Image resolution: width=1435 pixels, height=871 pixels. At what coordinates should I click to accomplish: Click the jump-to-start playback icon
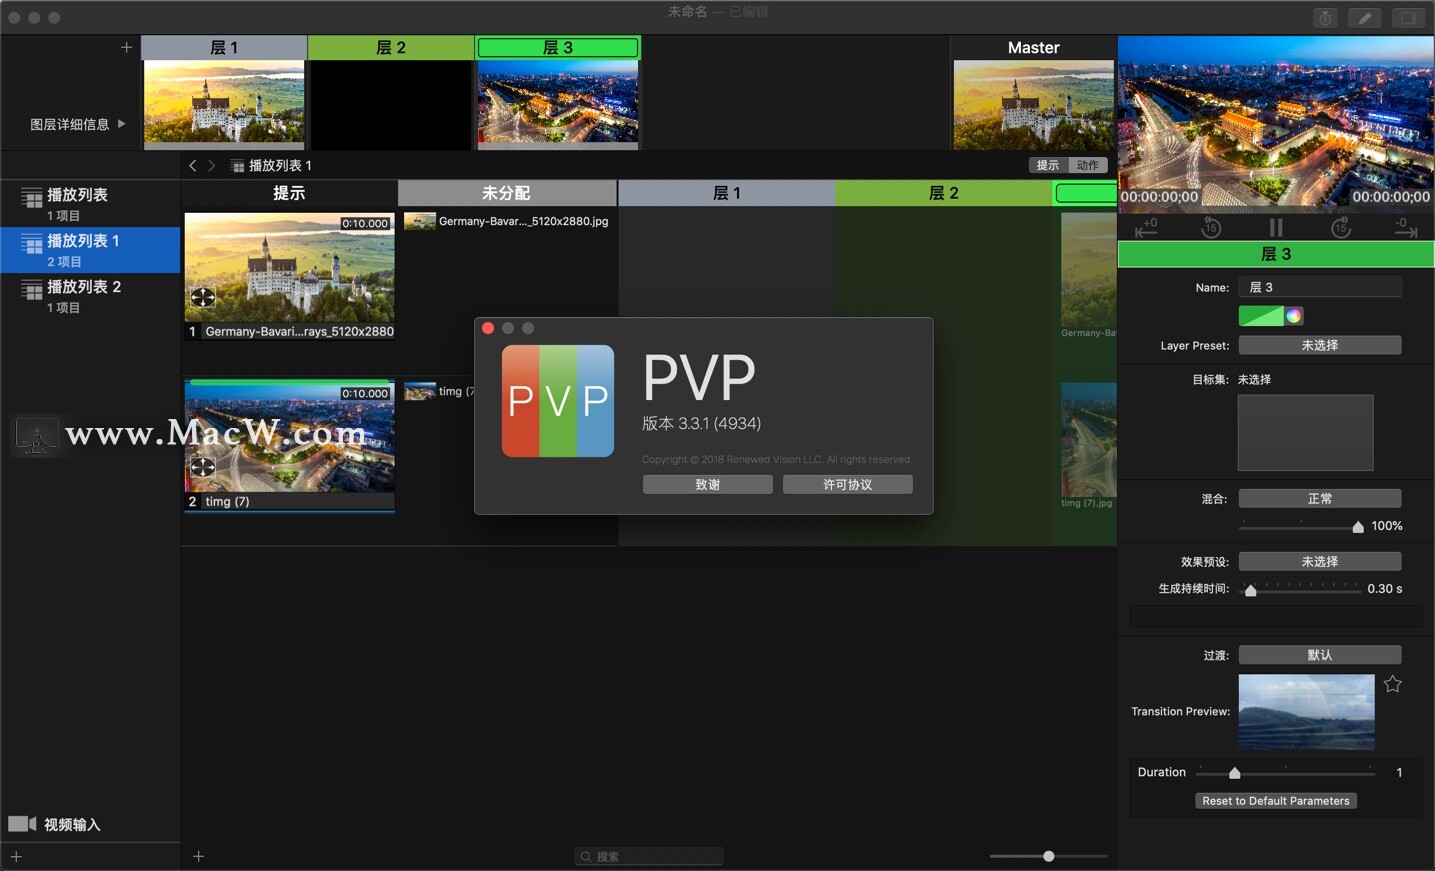pyautogui.click(x=1146, y=227)
